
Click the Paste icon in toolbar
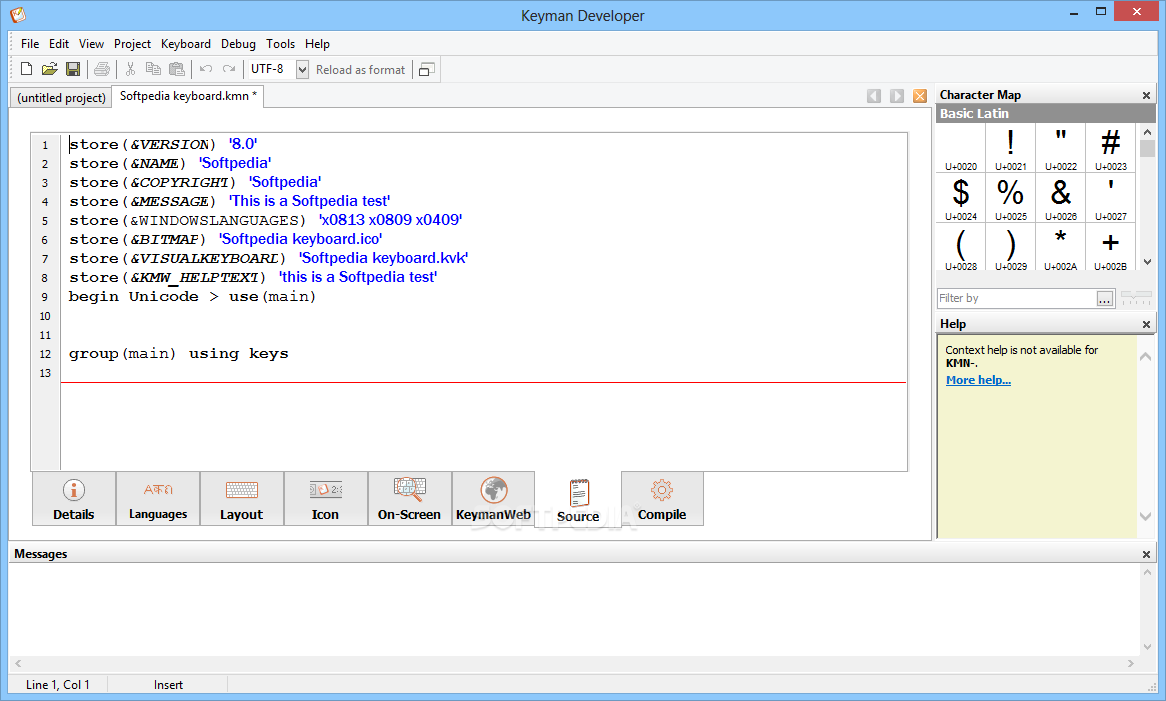(177, 69)
